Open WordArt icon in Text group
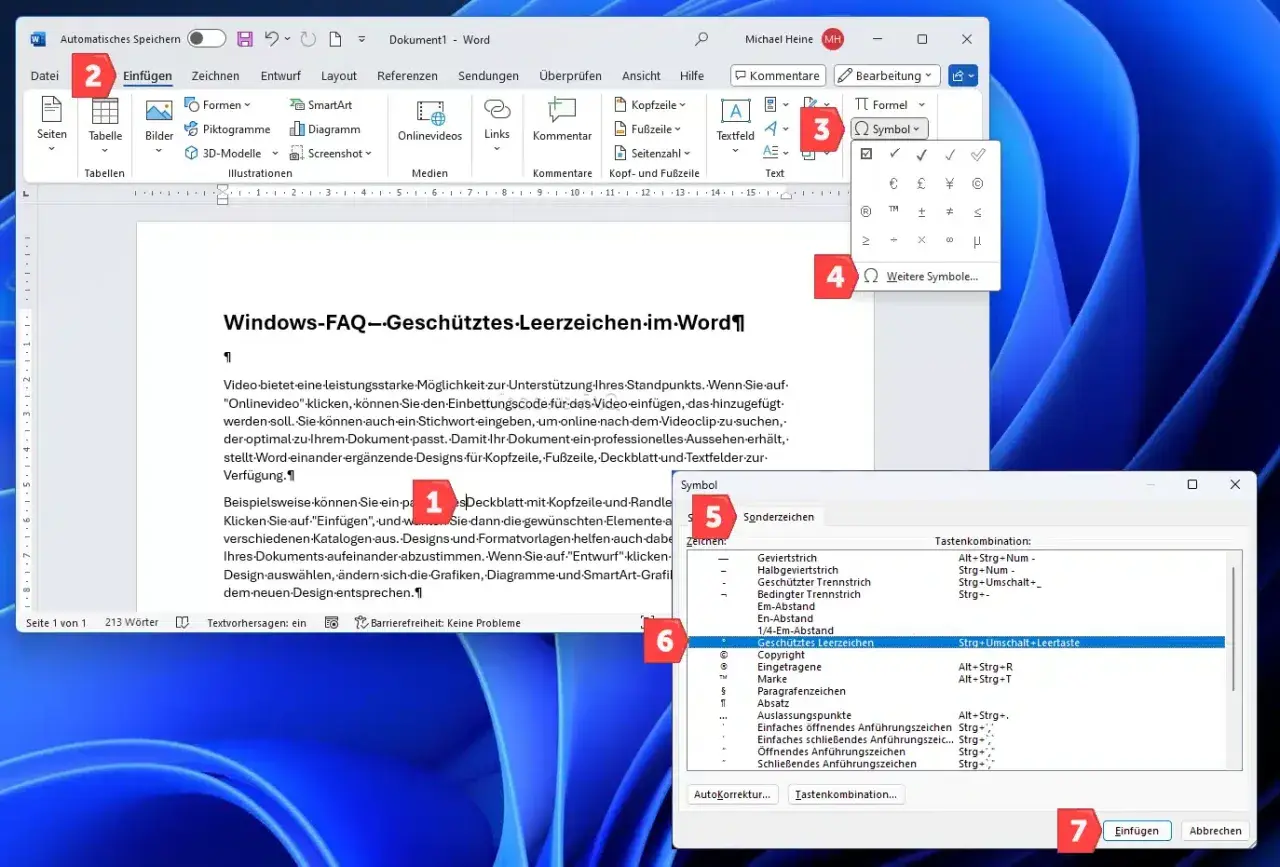The height and width of the screenshot is (867, 1280). [x=771, y=128]
